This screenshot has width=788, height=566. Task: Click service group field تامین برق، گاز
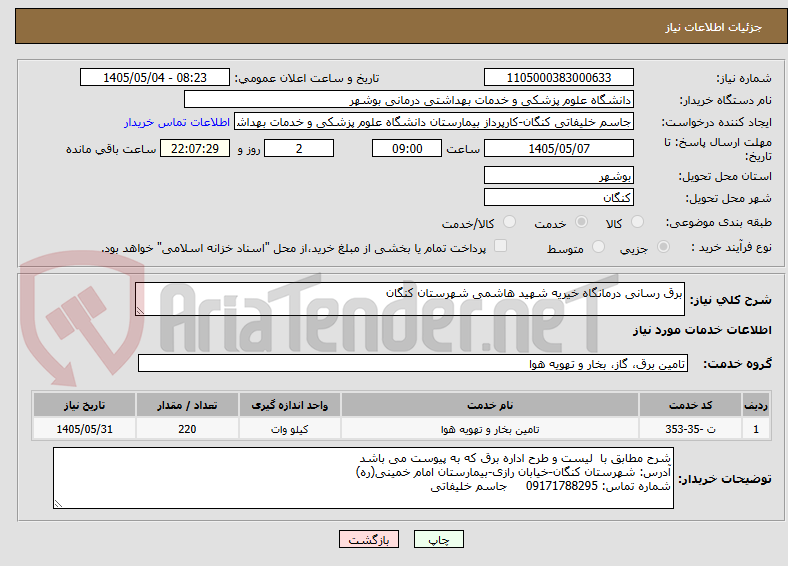coord(413,363)
